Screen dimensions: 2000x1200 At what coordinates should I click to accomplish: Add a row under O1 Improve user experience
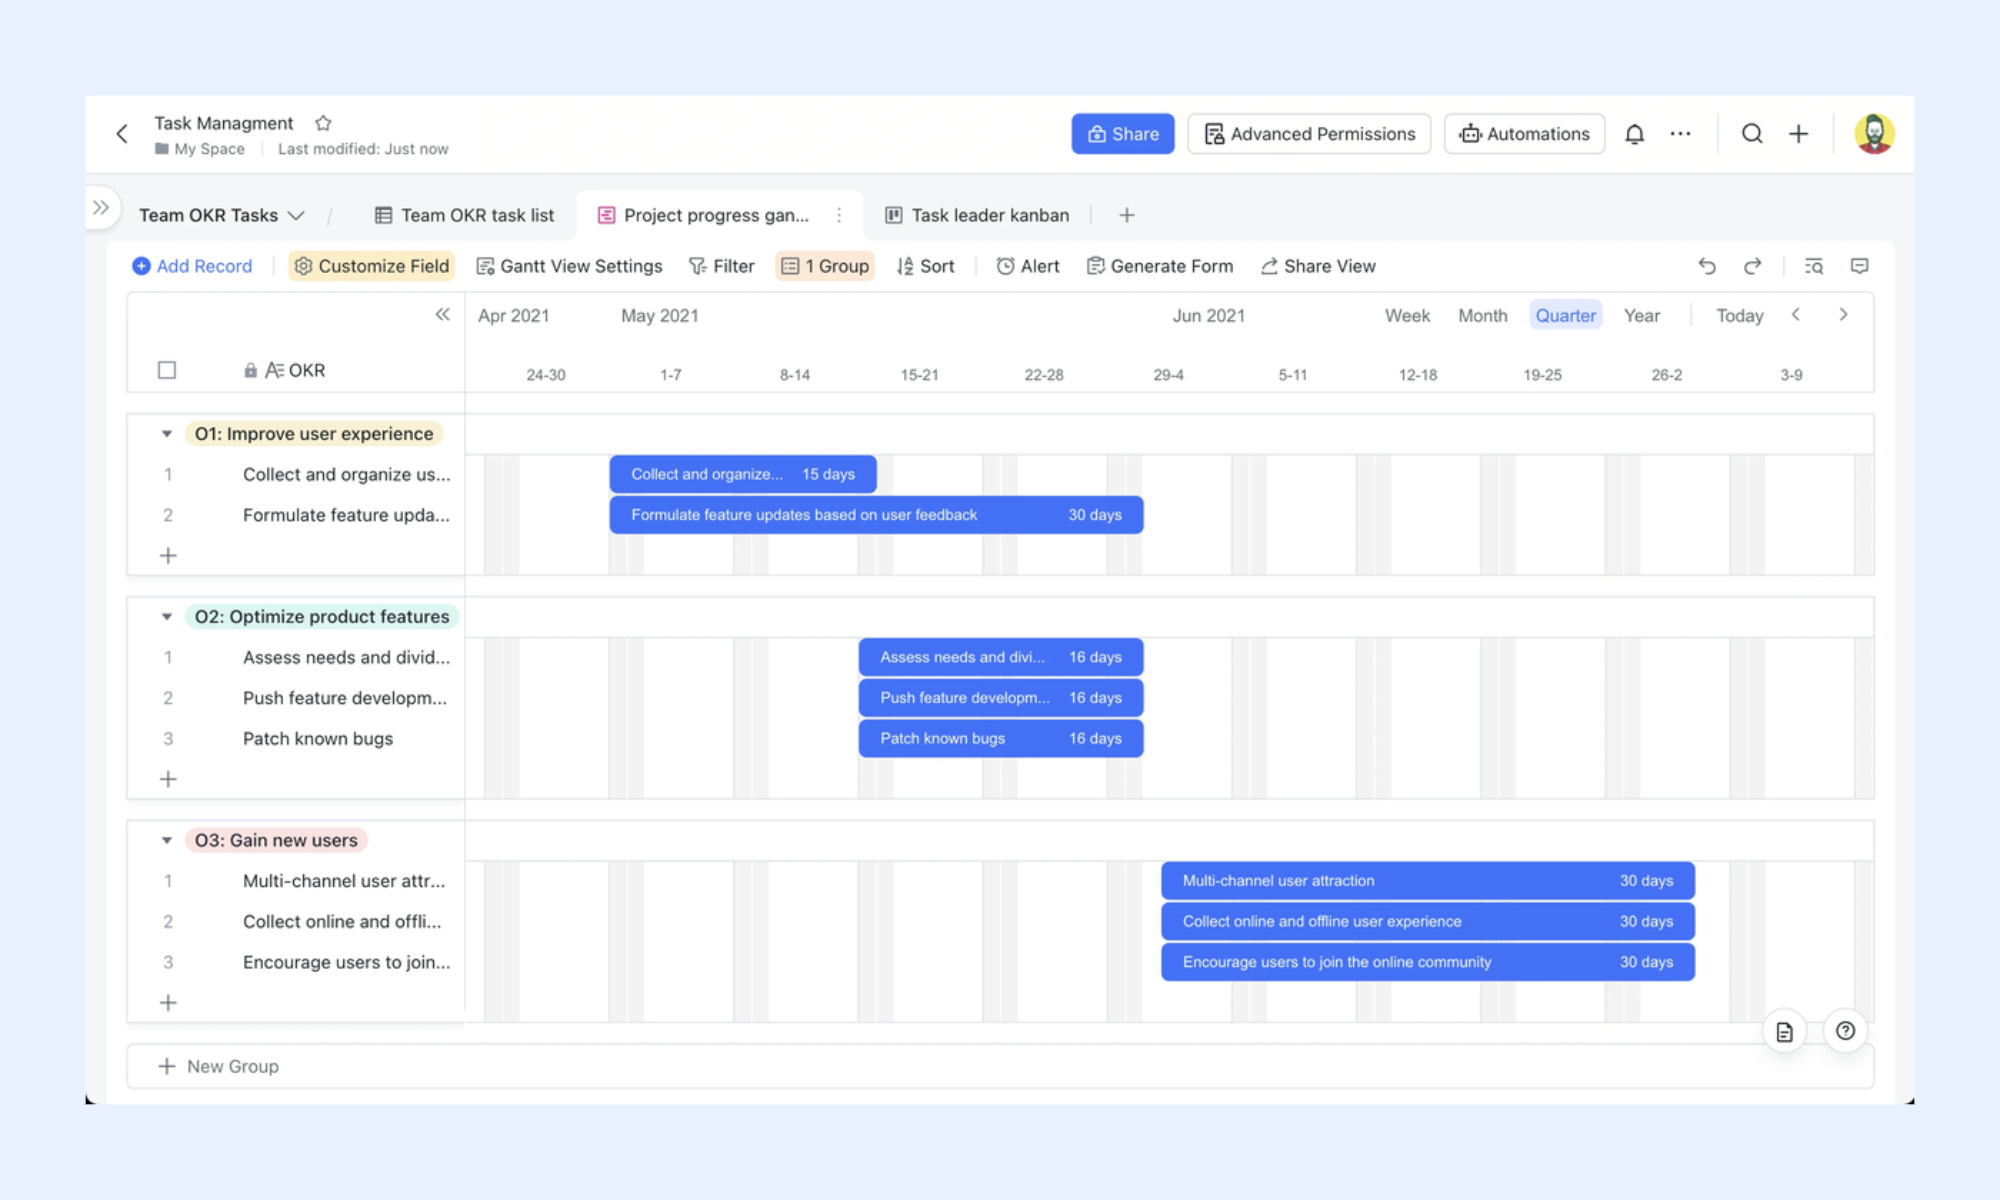pyautogui.click(x=168, y=555)
